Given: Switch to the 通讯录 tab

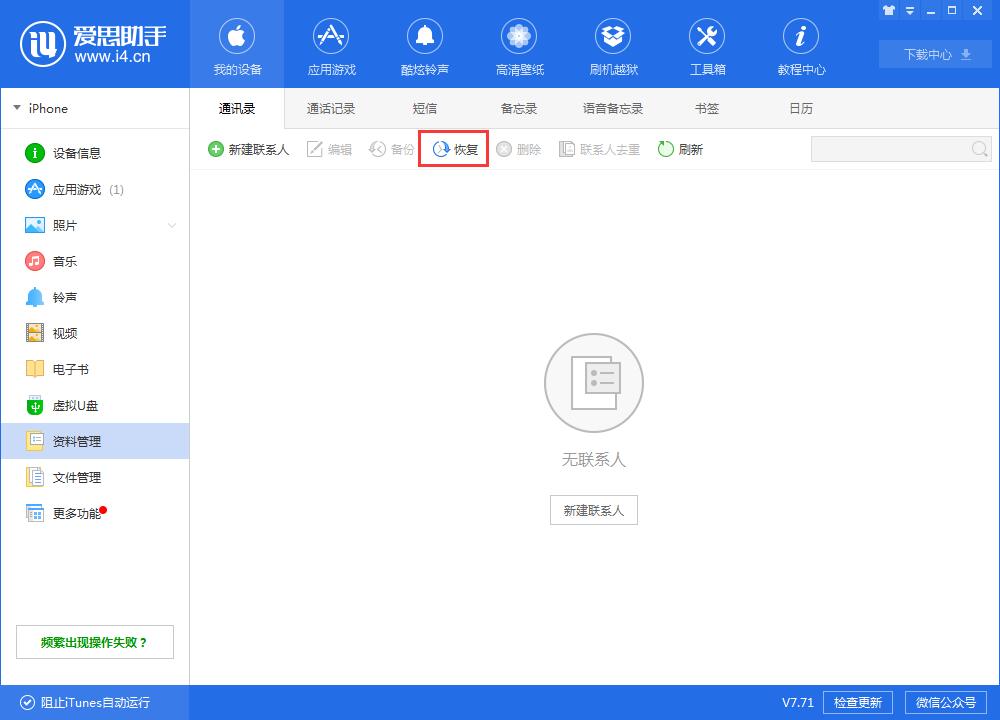Looking at the screenshot, I should [237, 108].
